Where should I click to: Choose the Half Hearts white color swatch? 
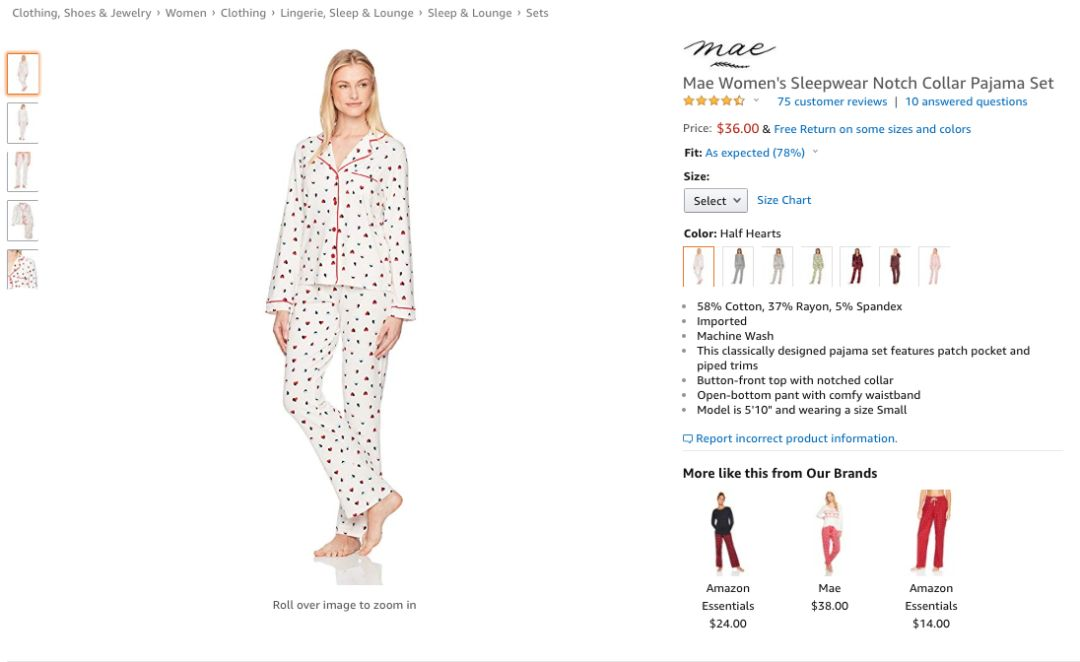point(698,266)
